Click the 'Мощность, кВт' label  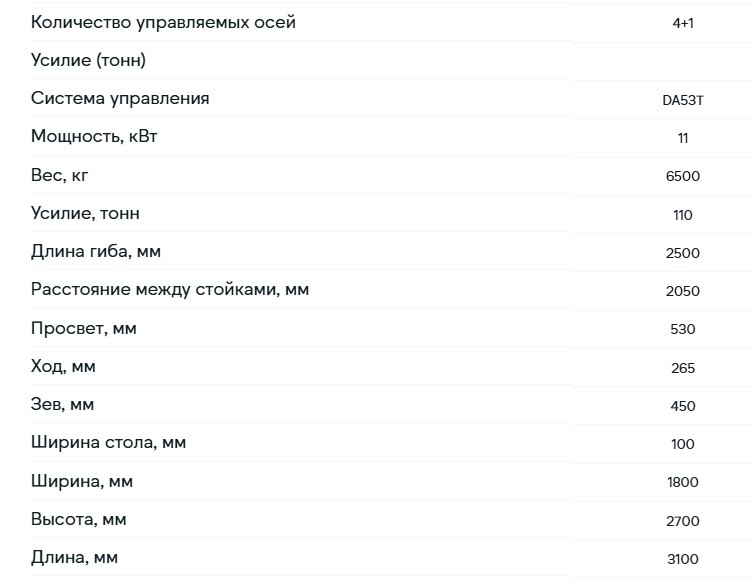coord(94,137)
